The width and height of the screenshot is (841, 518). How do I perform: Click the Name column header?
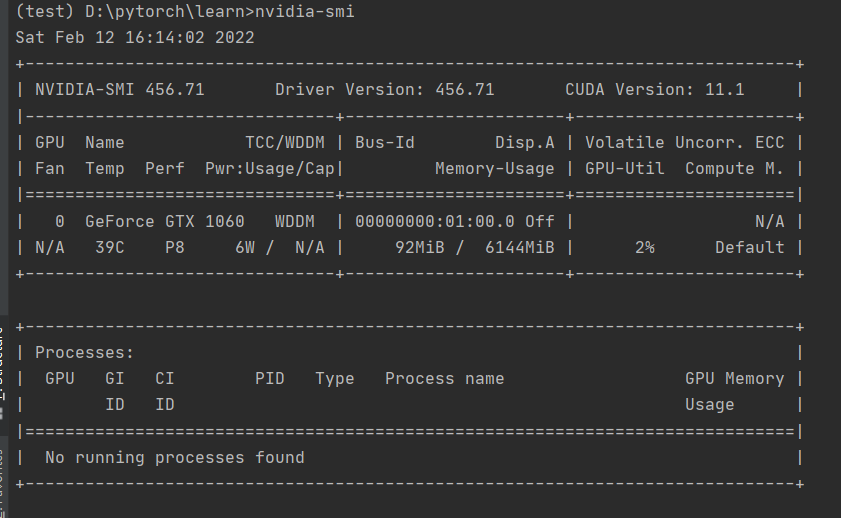pos(105,143)
